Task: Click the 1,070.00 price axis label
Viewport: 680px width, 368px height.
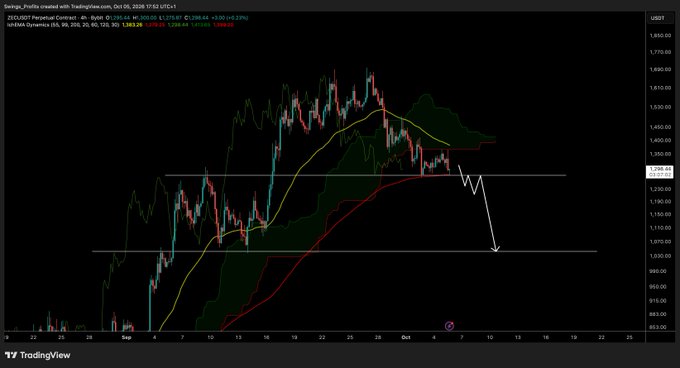Action: click(660, 241)
